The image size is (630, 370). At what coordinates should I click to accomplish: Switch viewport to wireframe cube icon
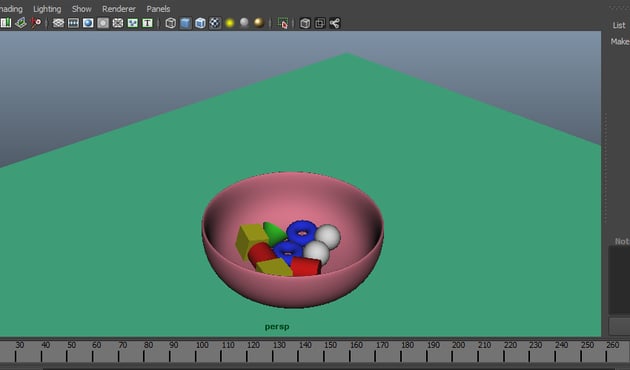click(x=170, y=23)
